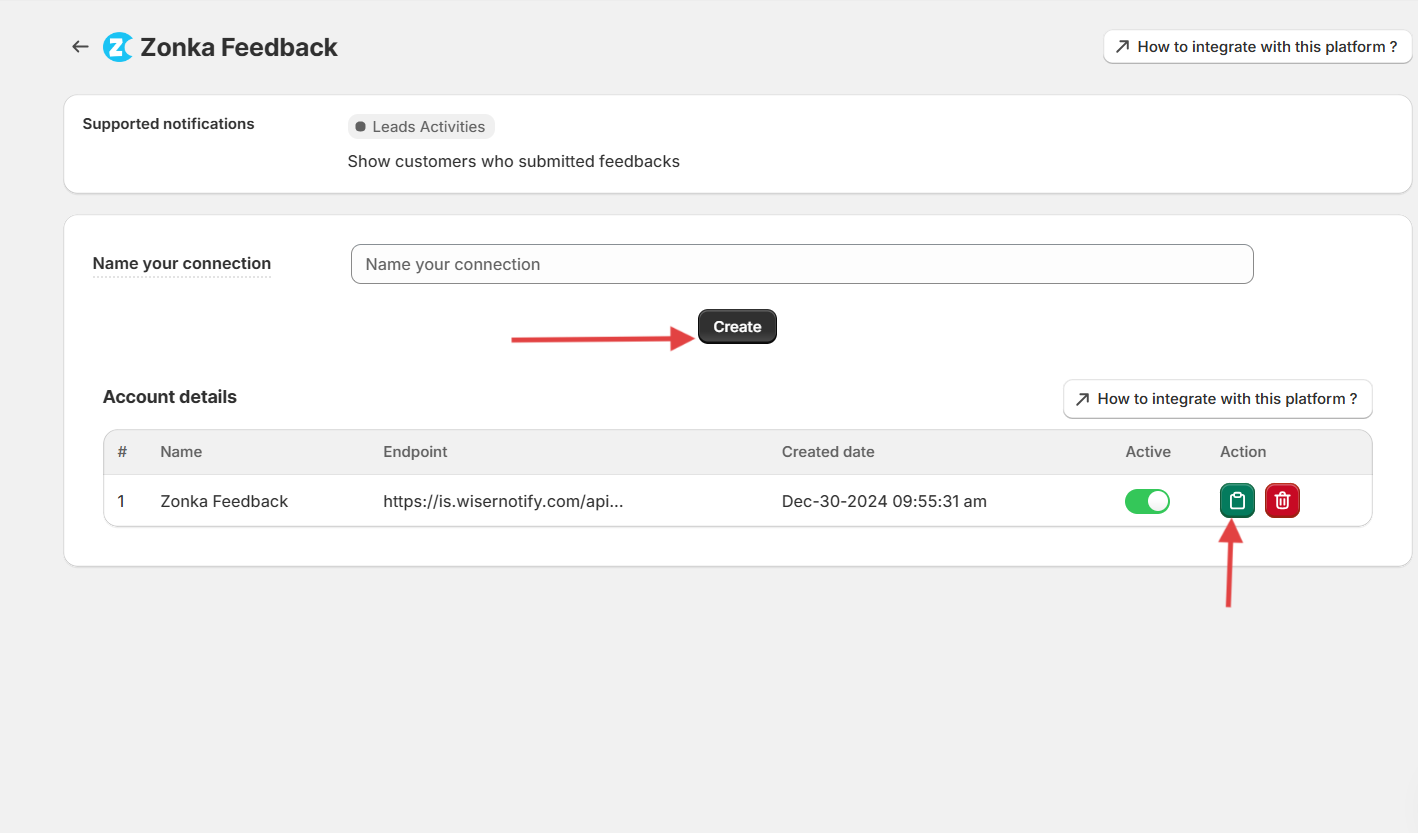Click the external arrow icon in top help button
Image resolution: width=1418 pixels, height=833 pixels.
click(1123, 47)
